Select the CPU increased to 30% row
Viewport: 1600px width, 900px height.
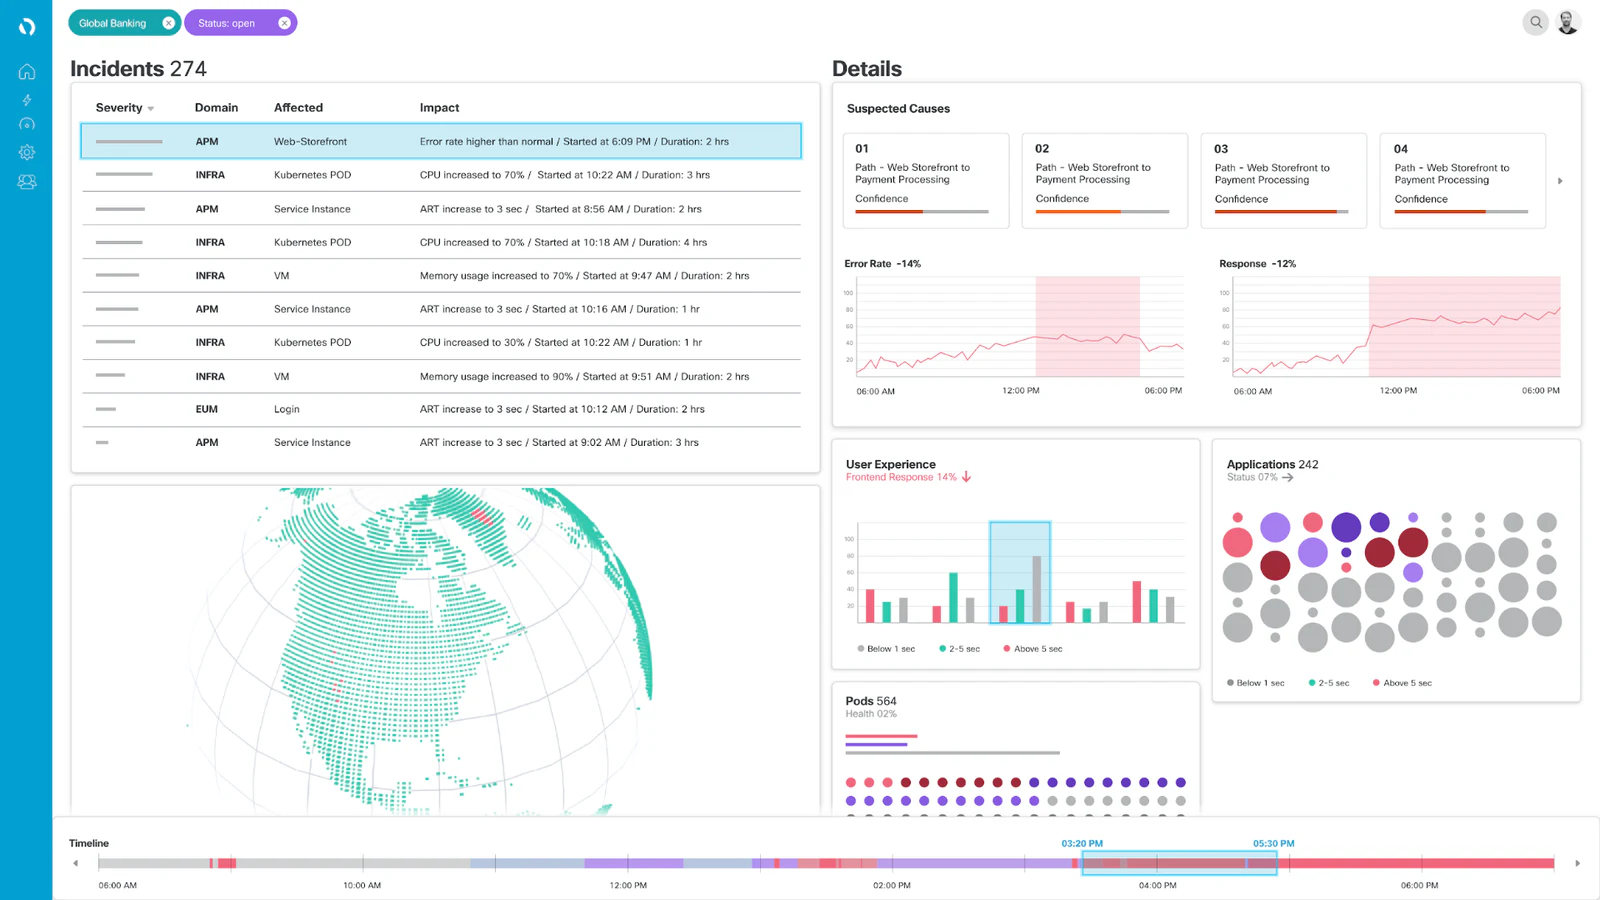tap(441, 342)
